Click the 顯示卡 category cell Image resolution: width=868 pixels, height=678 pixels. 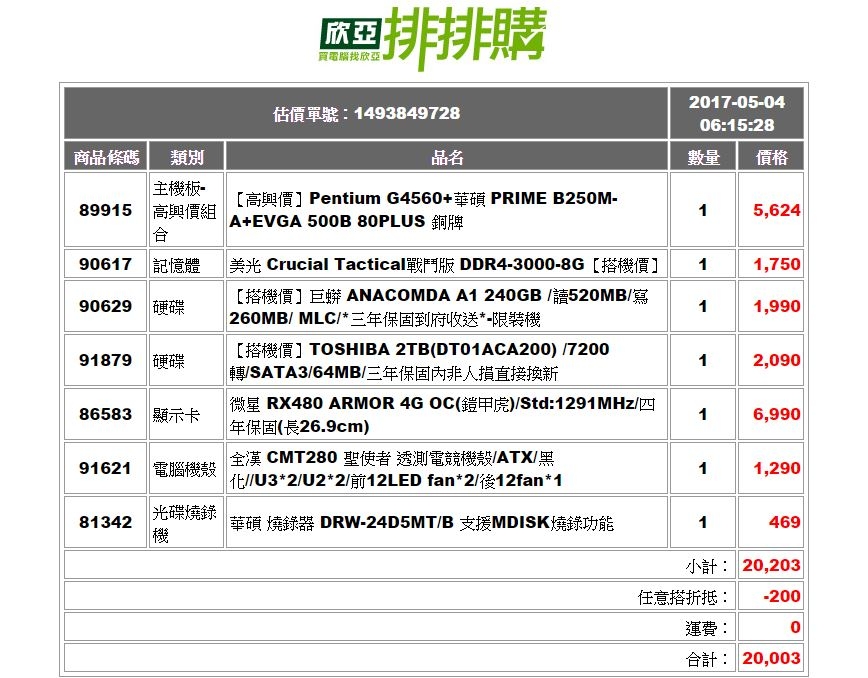pyautogui.click(x=186, y=414)
